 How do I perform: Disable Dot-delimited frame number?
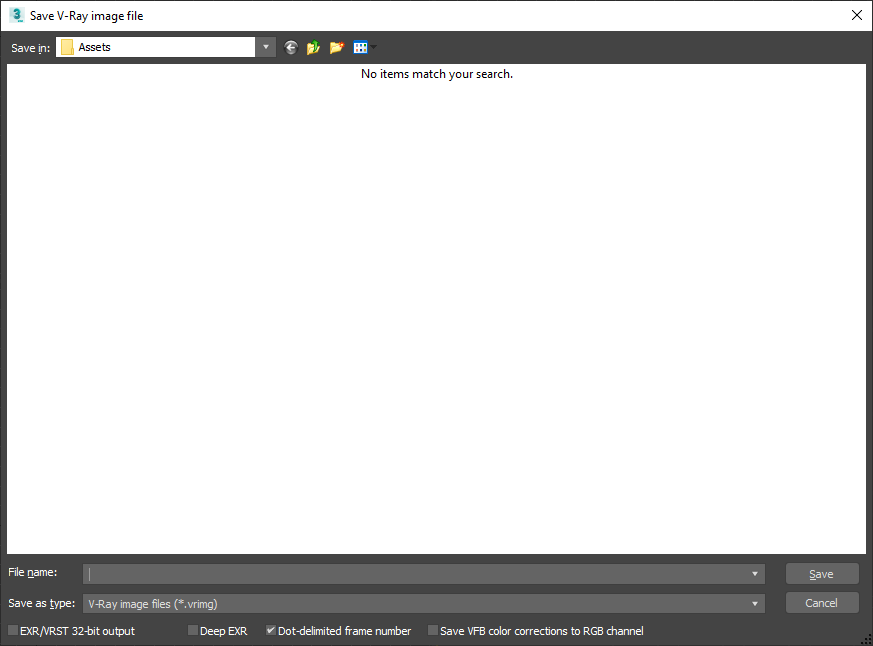[x=270, y=631]
